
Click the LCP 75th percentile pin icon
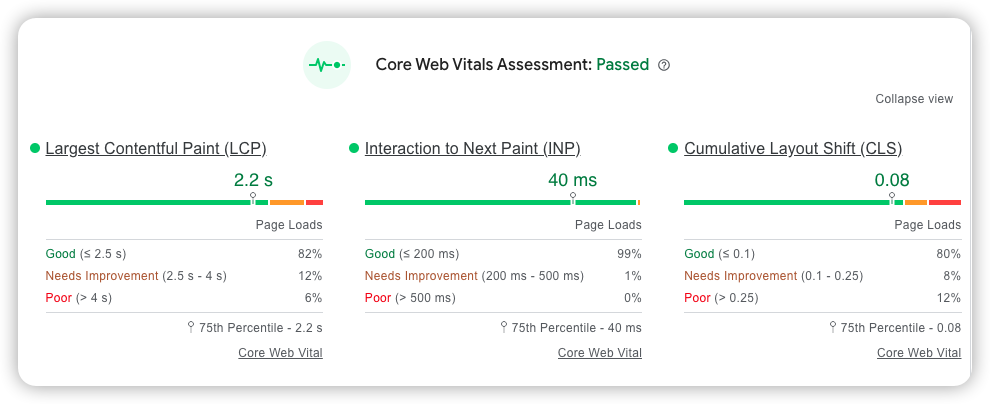click(x=190, y=327)
